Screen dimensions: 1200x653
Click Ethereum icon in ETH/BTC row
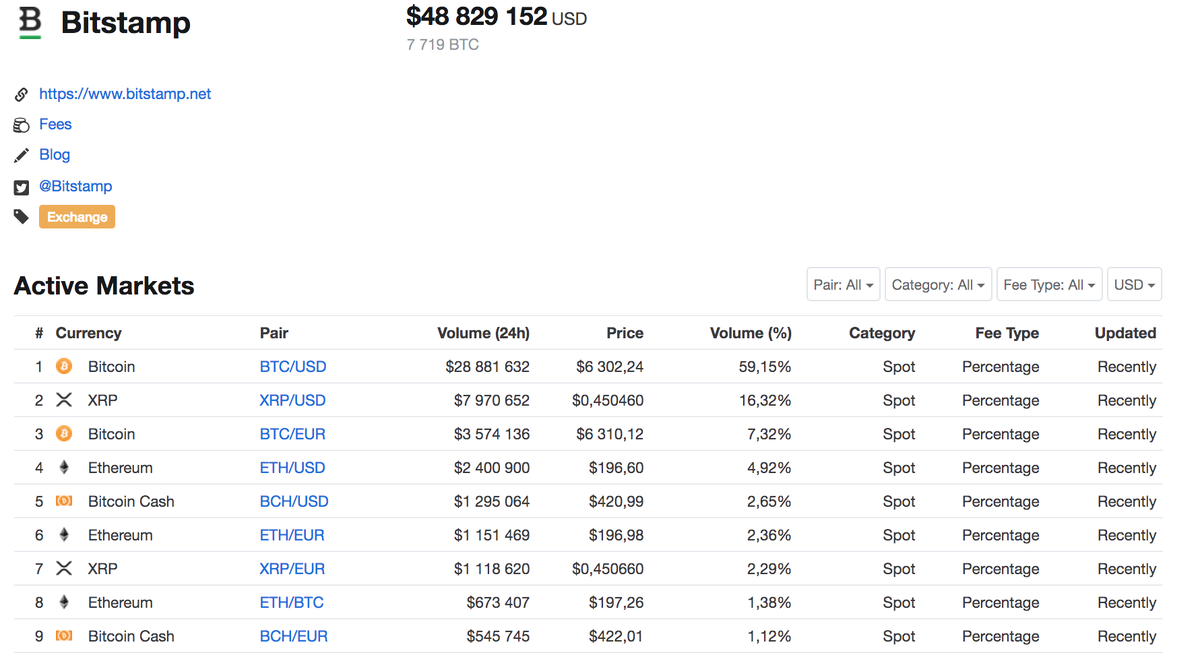pyautogui.click(x=64, y=602)
